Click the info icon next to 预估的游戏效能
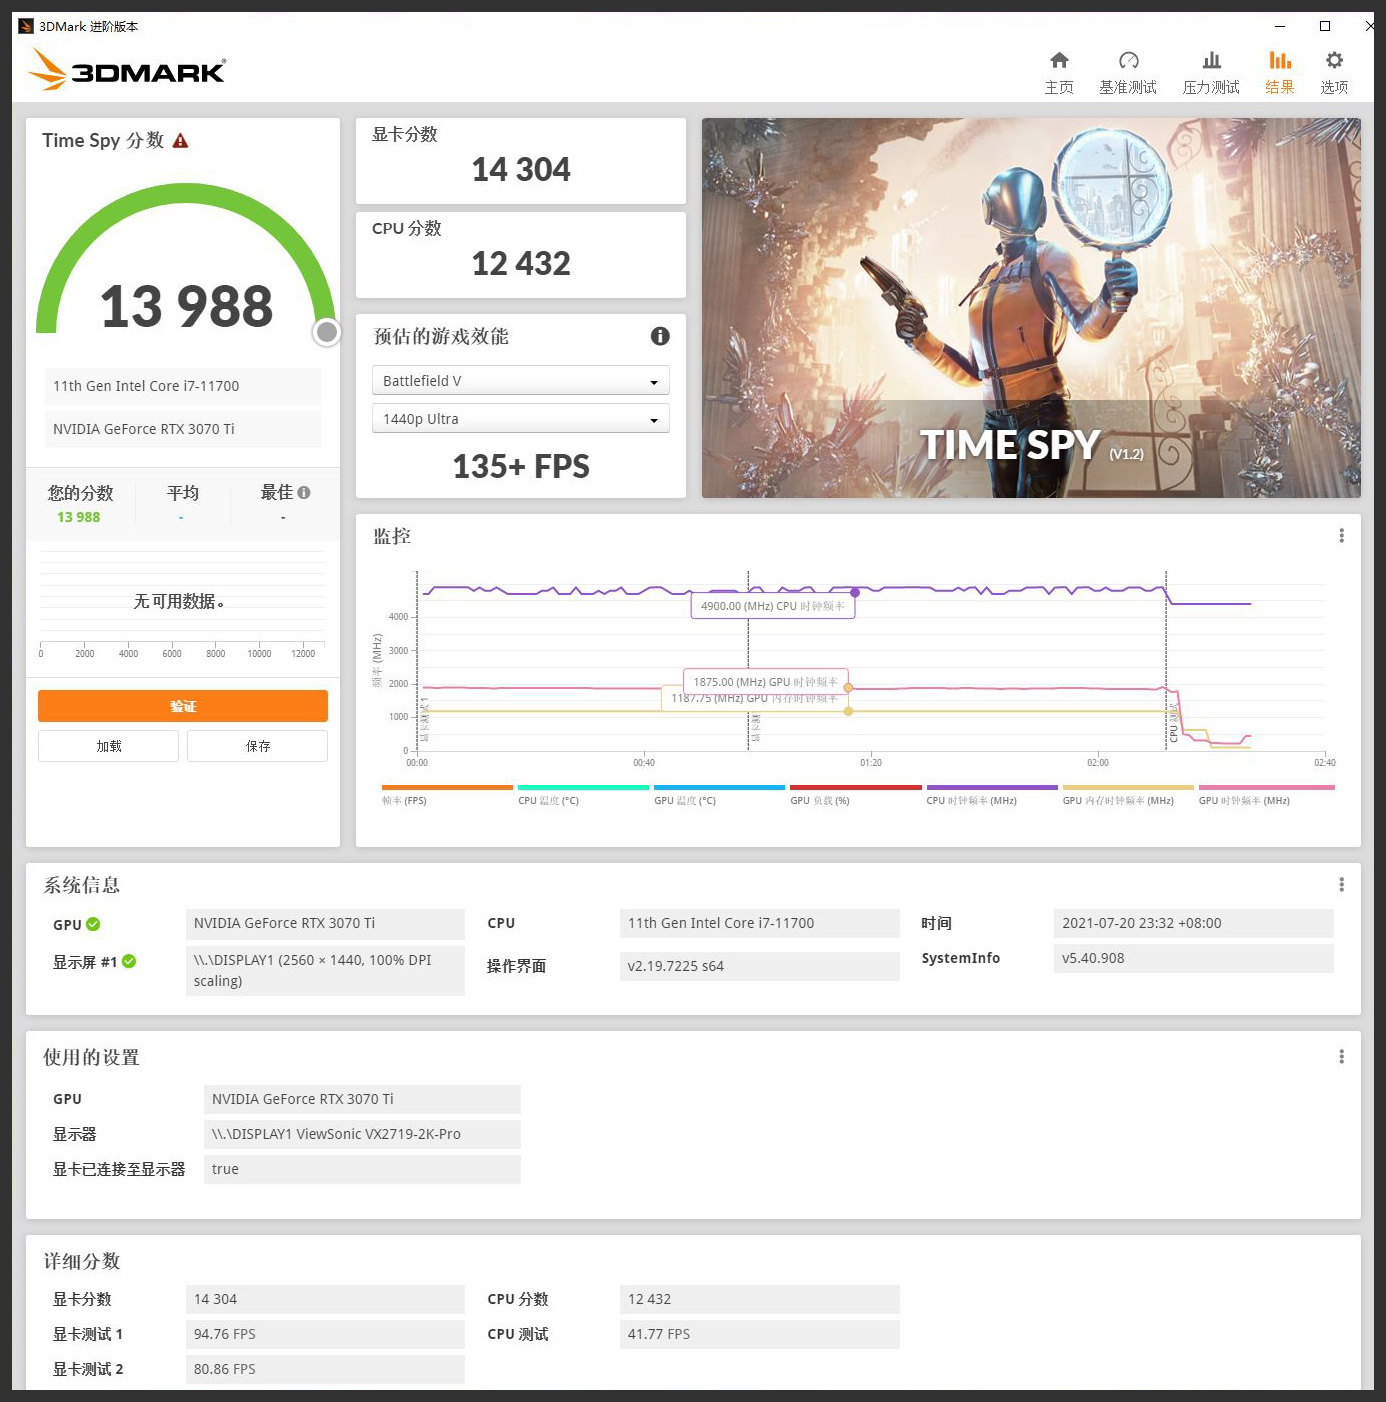1386x1402 pixels. pyautogui.click(x=660, y=336)
